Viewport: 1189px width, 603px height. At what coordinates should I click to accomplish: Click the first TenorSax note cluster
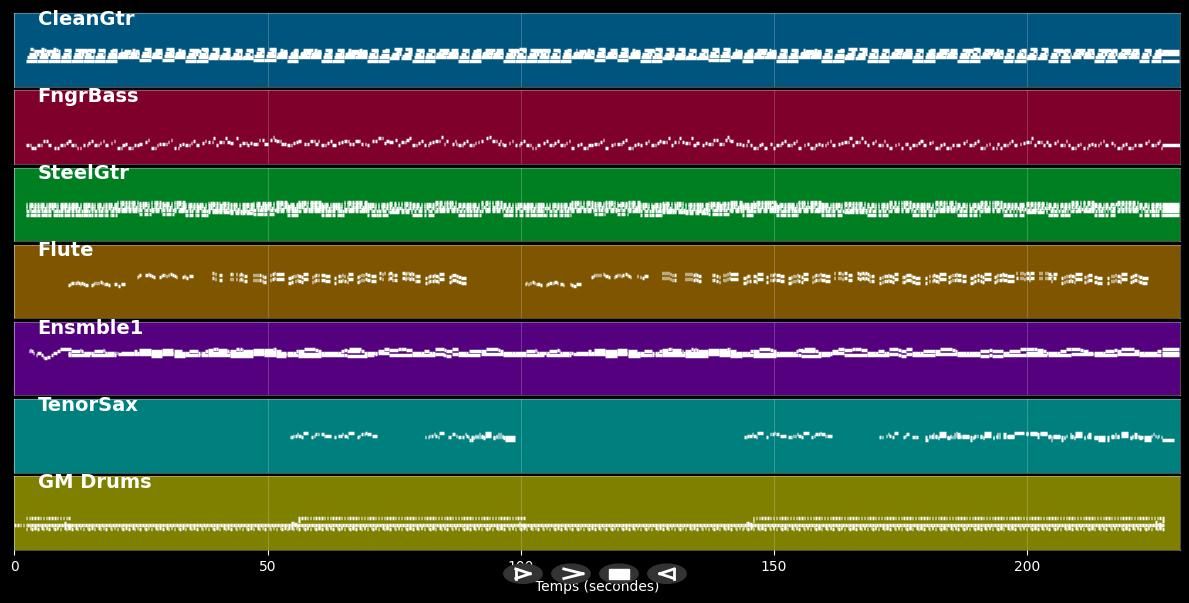pyautogui.click(x=334, y=435)
